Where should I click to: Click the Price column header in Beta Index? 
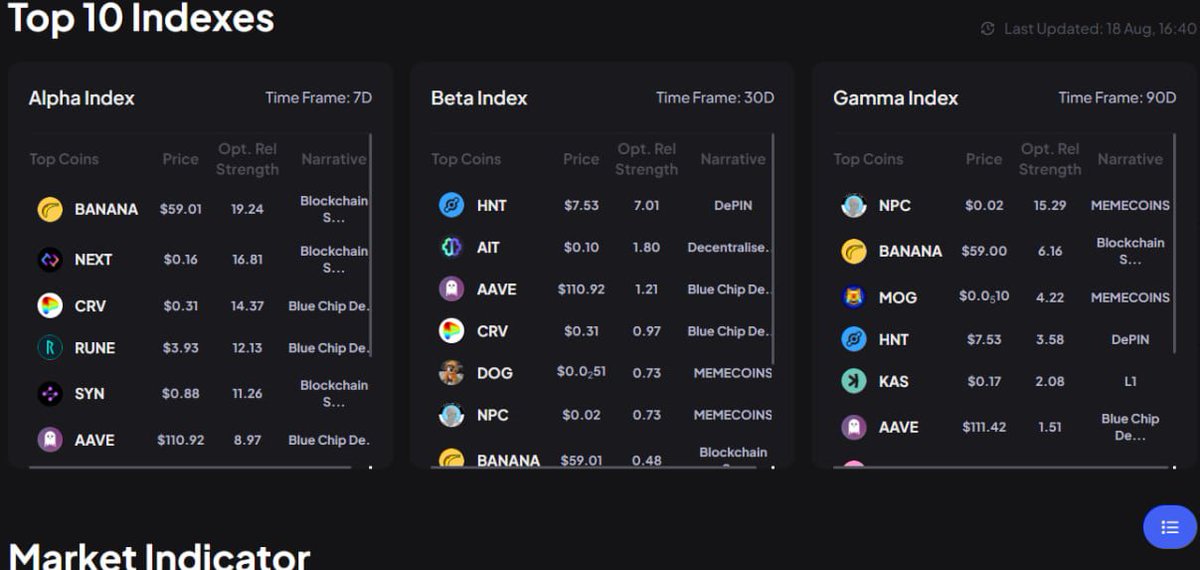pyautogui.click(x=581, y=159)
